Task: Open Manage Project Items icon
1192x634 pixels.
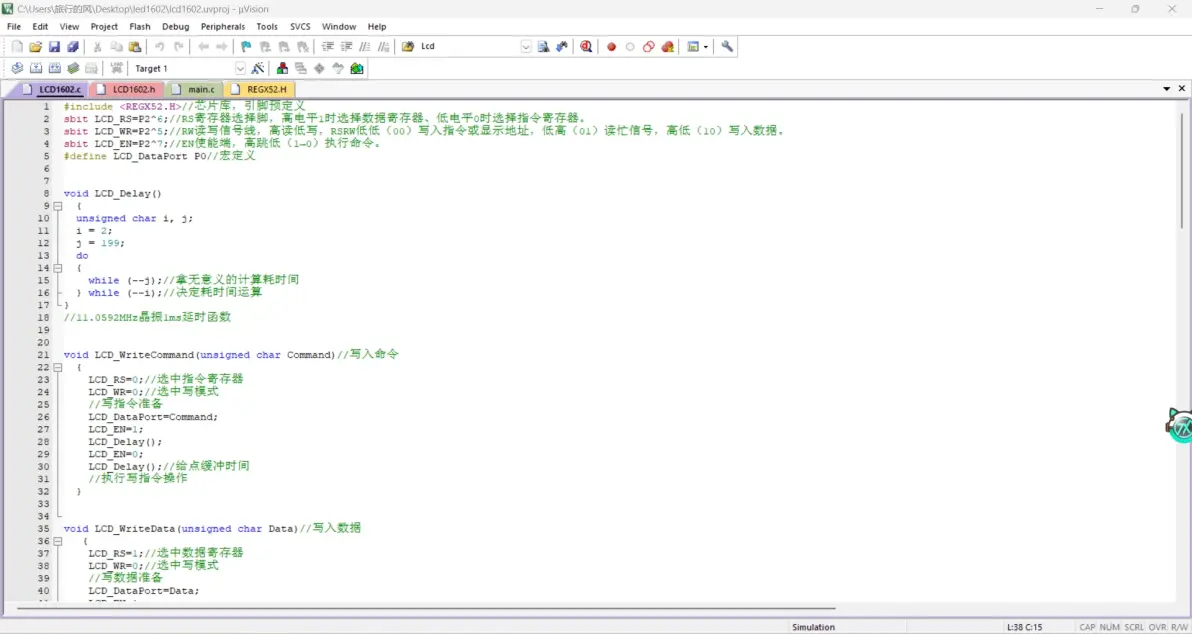Action: [282, 68]
